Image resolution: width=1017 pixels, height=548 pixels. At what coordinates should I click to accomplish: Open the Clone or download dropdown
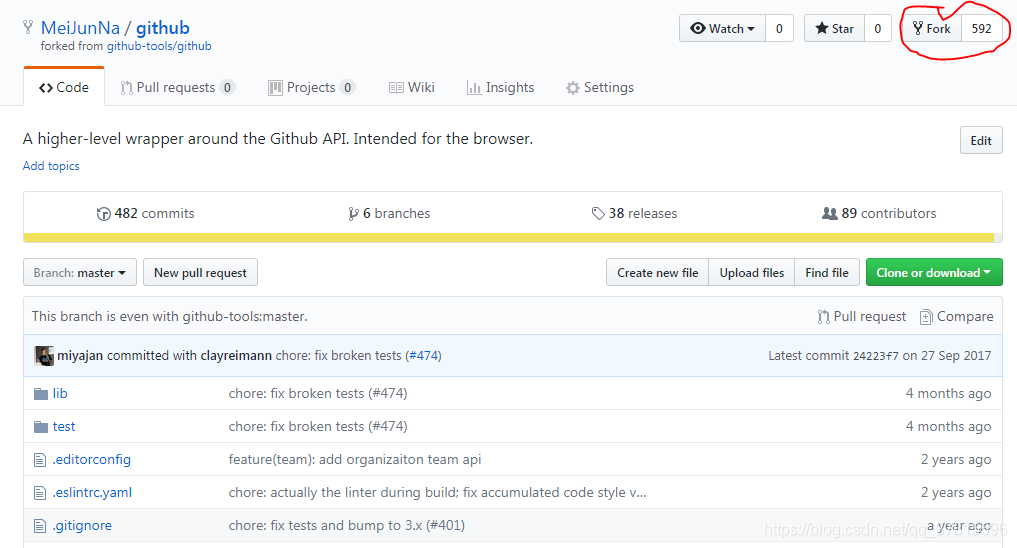(x=934, y=272)
